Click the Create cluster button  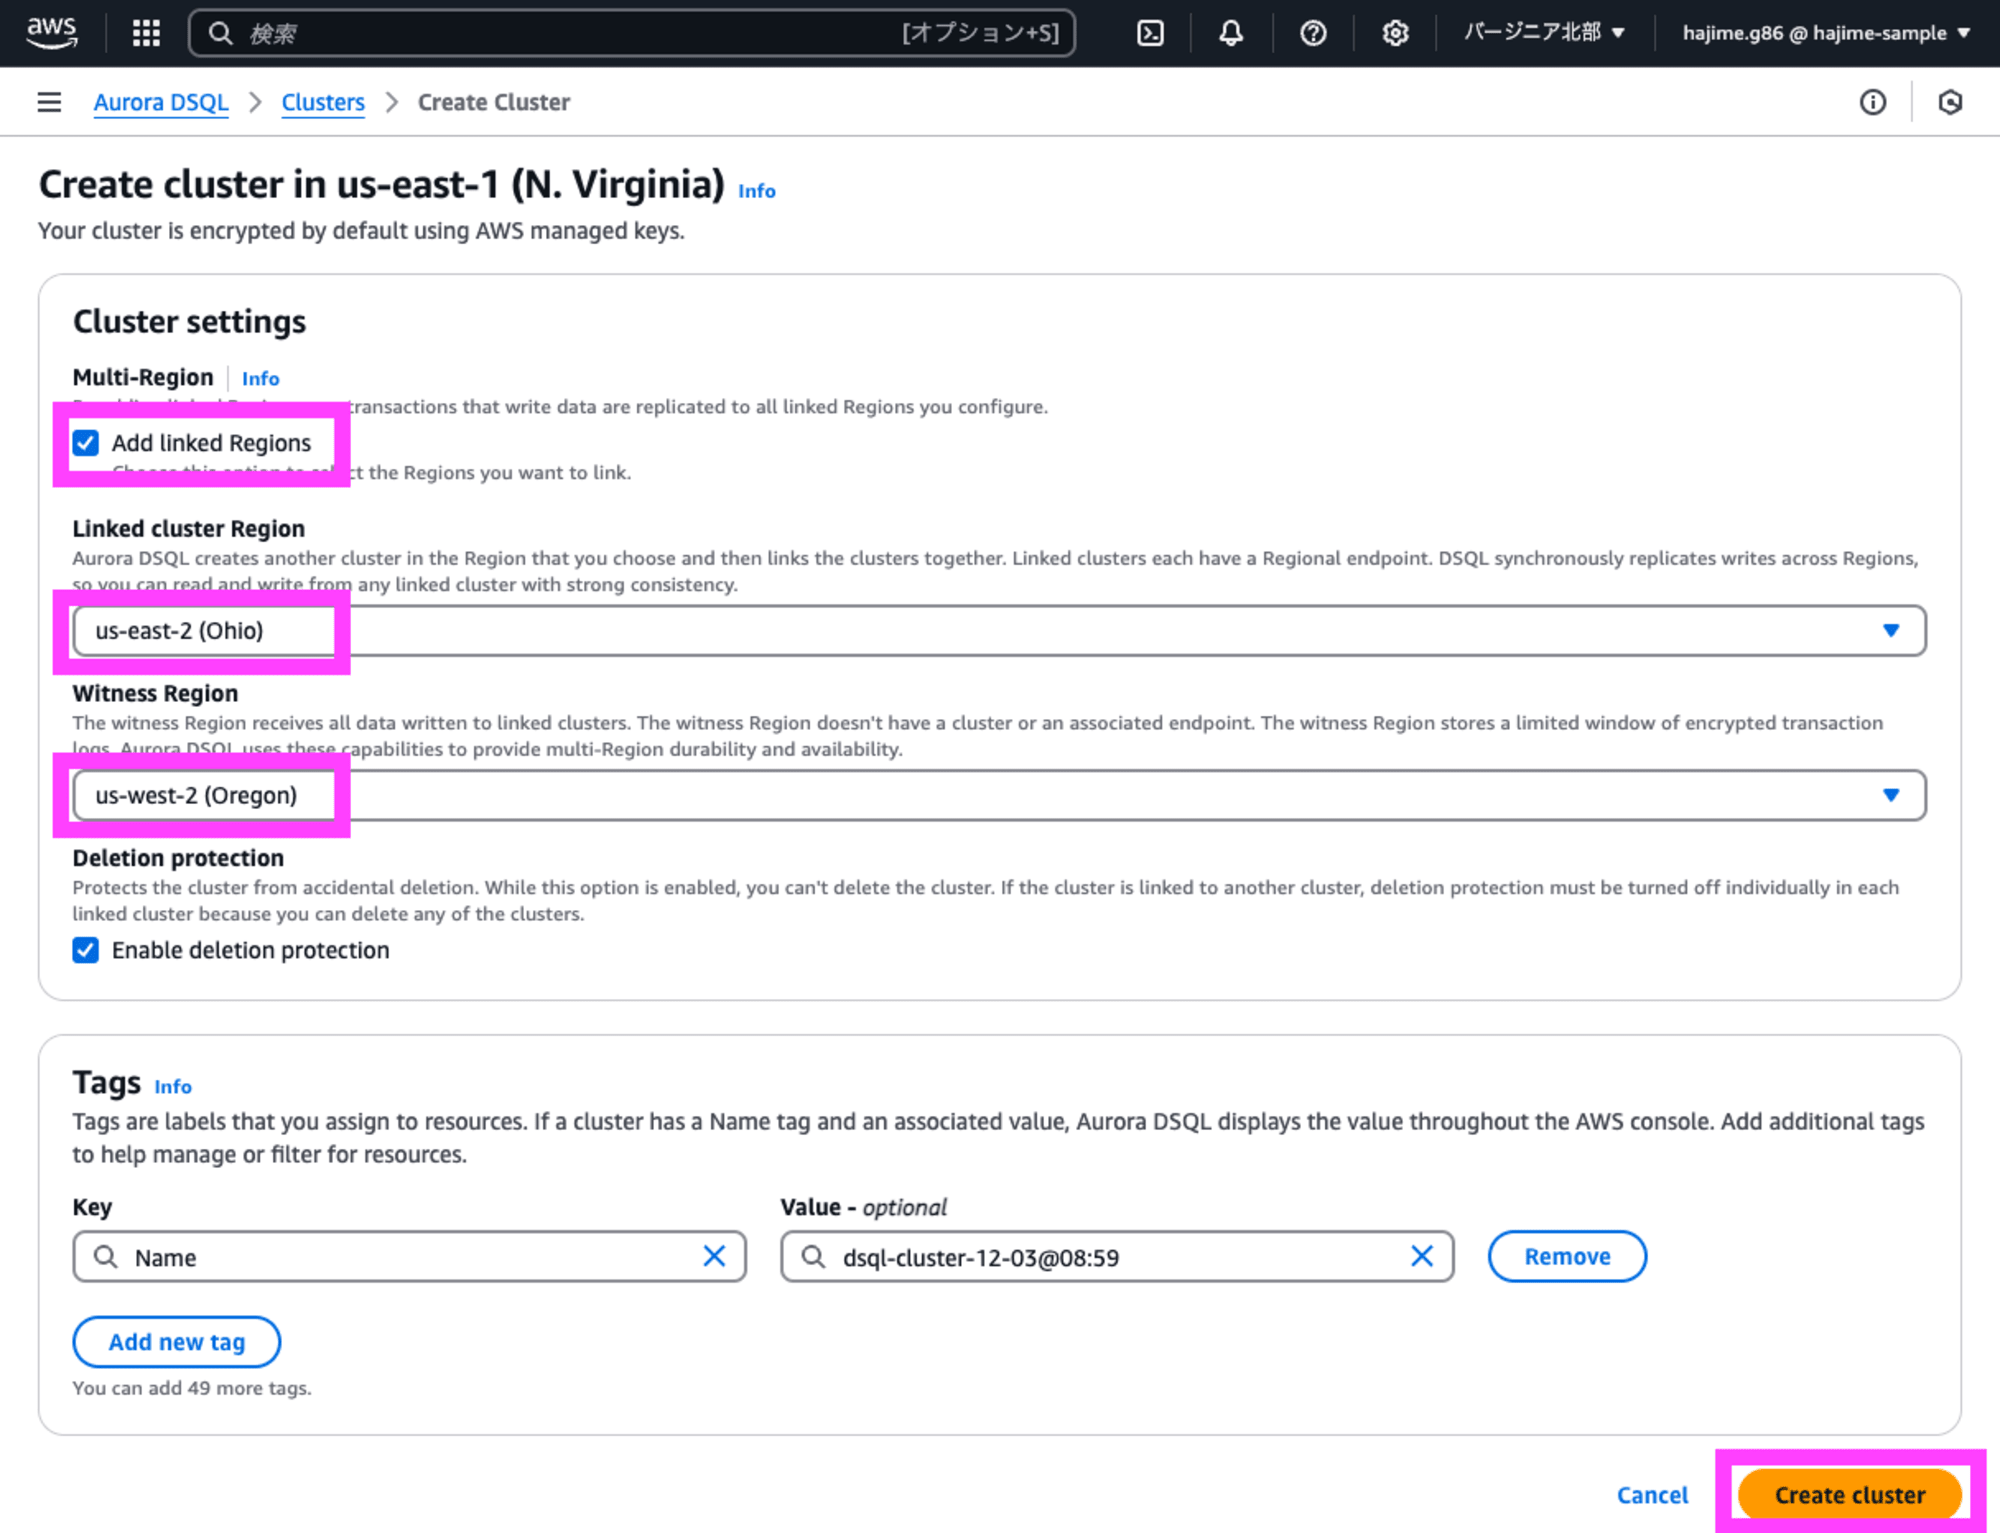[1849, 1495]
